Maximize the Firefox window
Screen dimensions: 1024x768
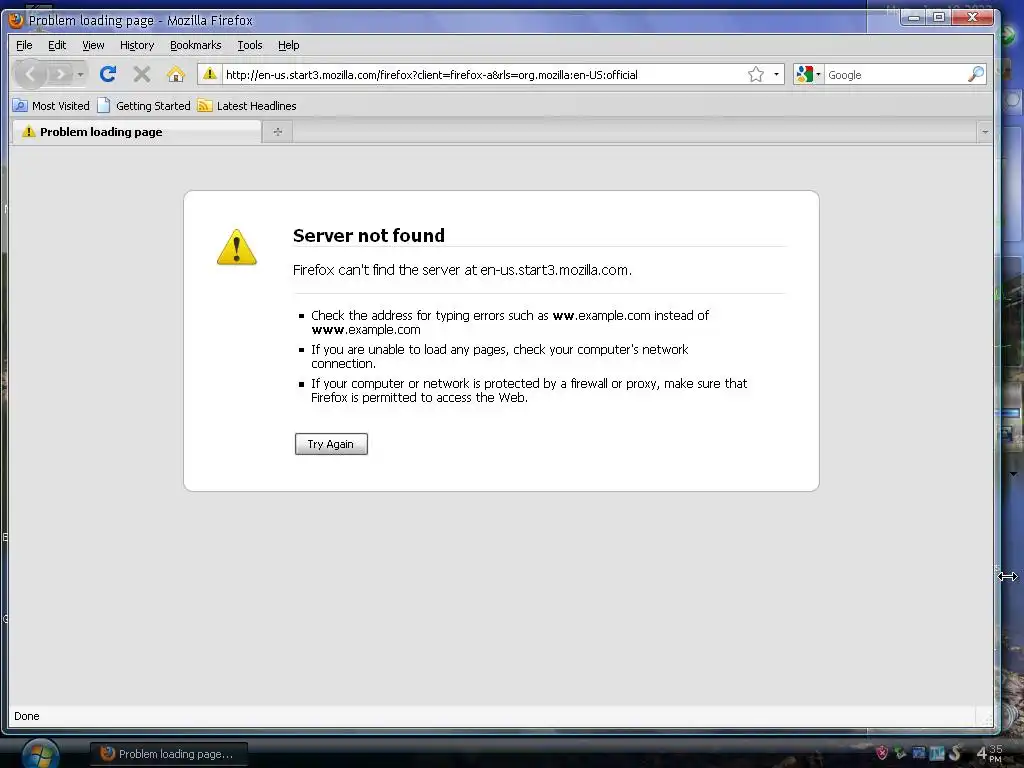pyautogui.click(x=939, y=18)
